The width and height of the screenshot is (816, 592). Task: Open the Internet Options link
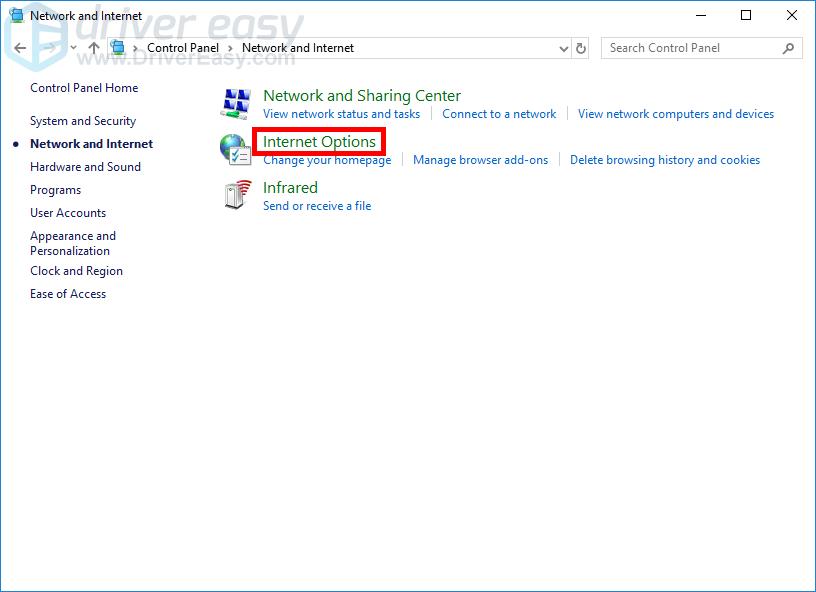click(x=319, y=142)
